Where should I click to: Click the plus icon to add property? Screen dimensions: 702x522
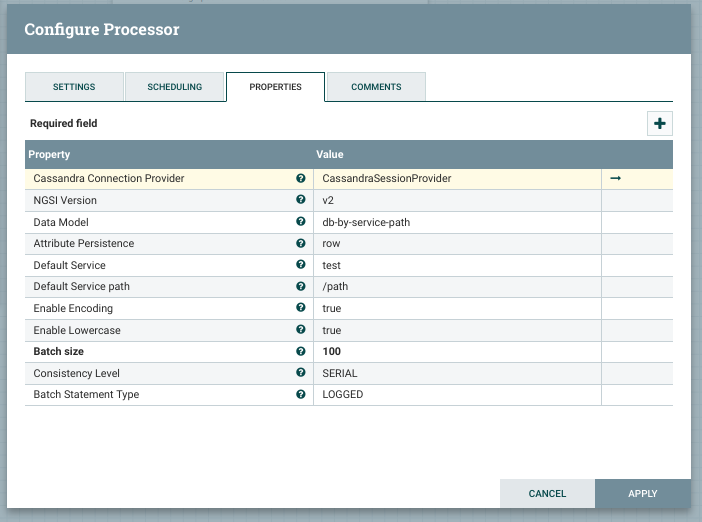(659, 124)
